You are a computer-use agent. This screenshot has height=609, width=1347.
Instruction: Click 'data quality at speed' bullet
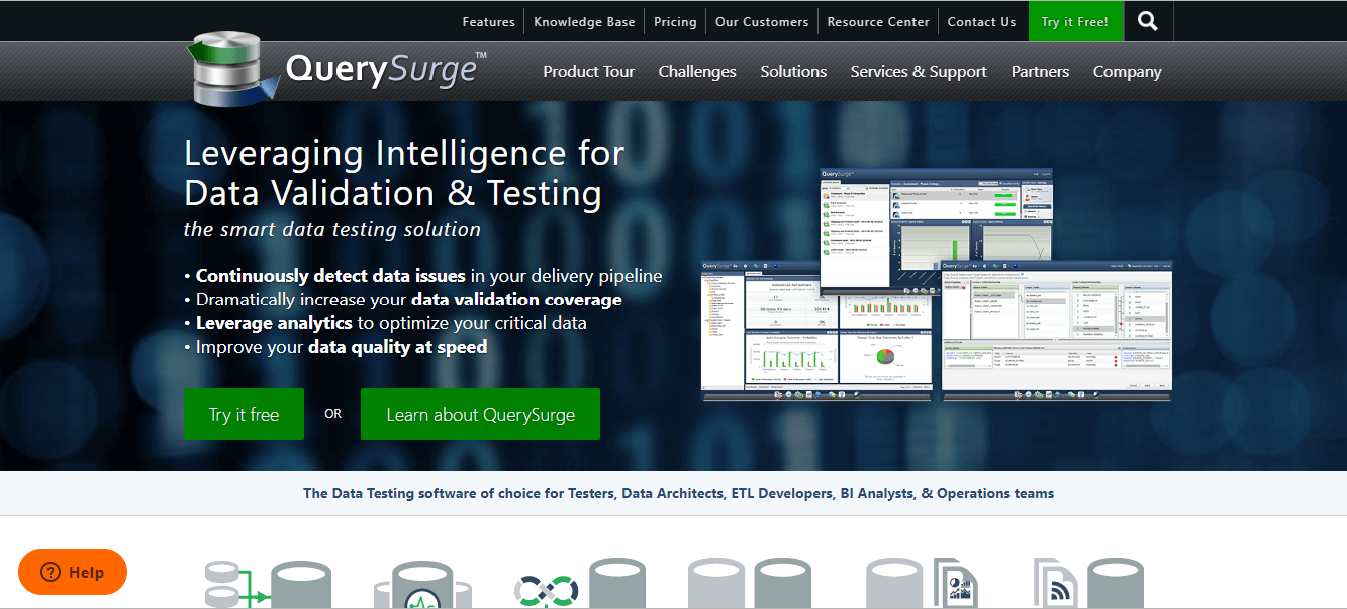397,348
